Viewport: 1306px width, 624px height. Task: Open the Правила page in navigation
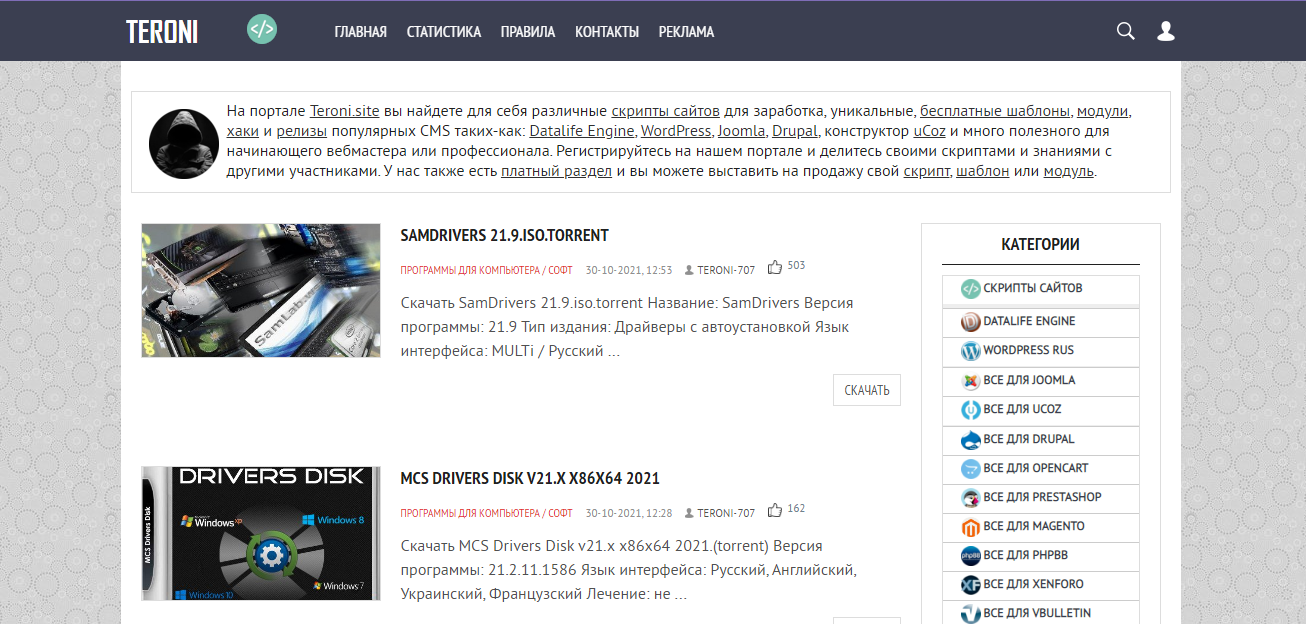pyautogui.click(x=527, y=32)
